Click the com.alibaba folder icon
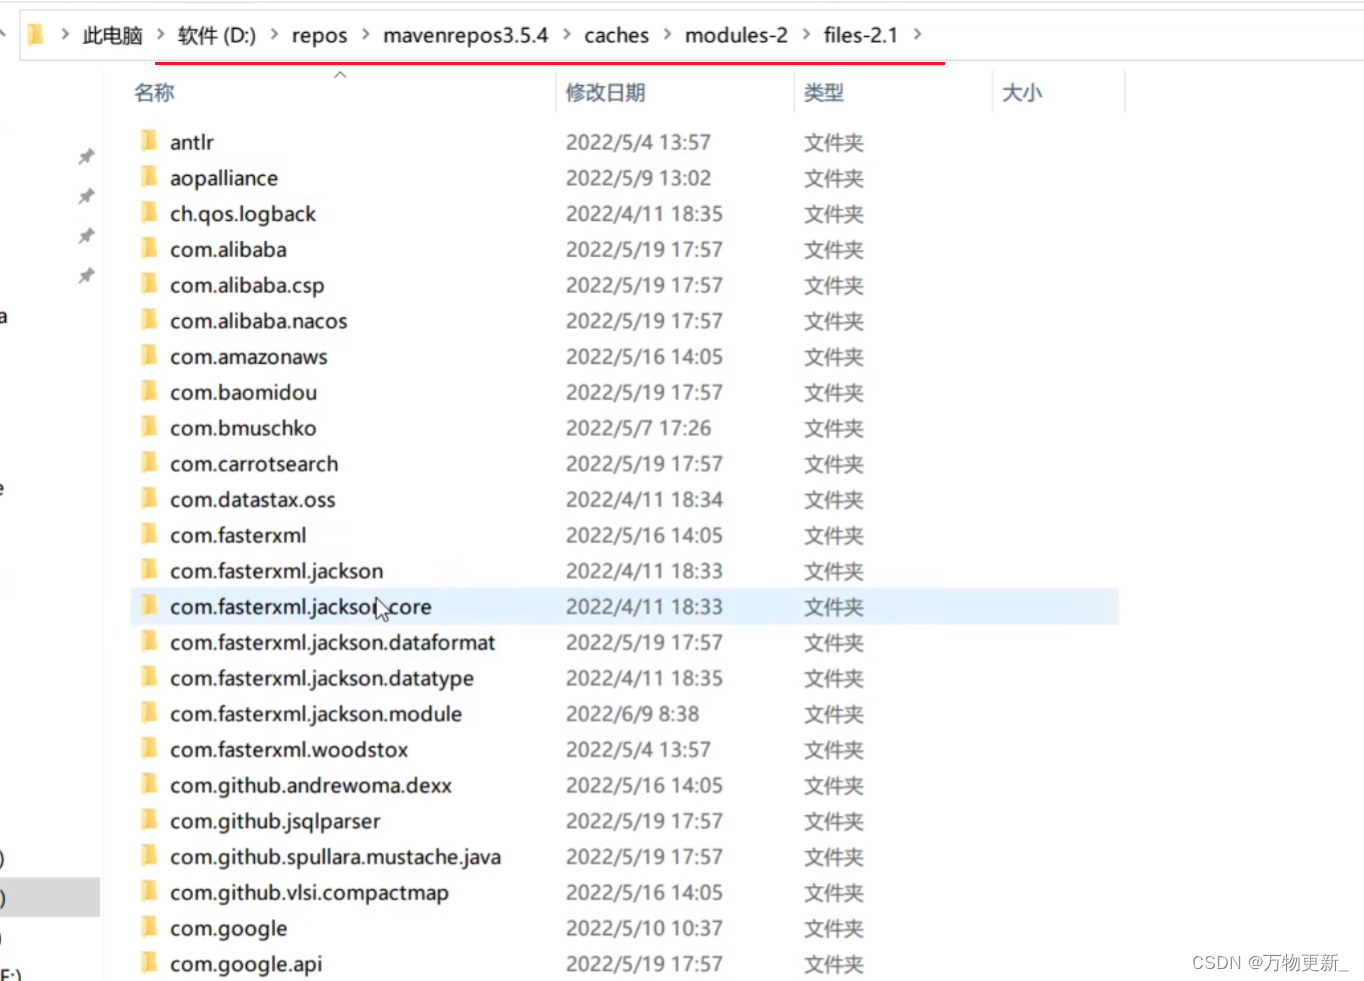 149,248
